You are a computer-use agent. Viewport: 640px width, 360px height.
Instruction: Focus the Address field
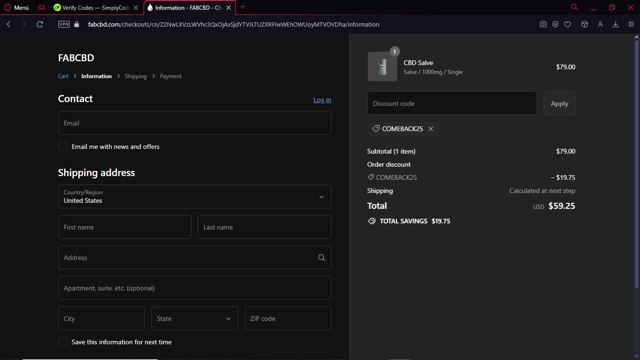coord(195,258)
